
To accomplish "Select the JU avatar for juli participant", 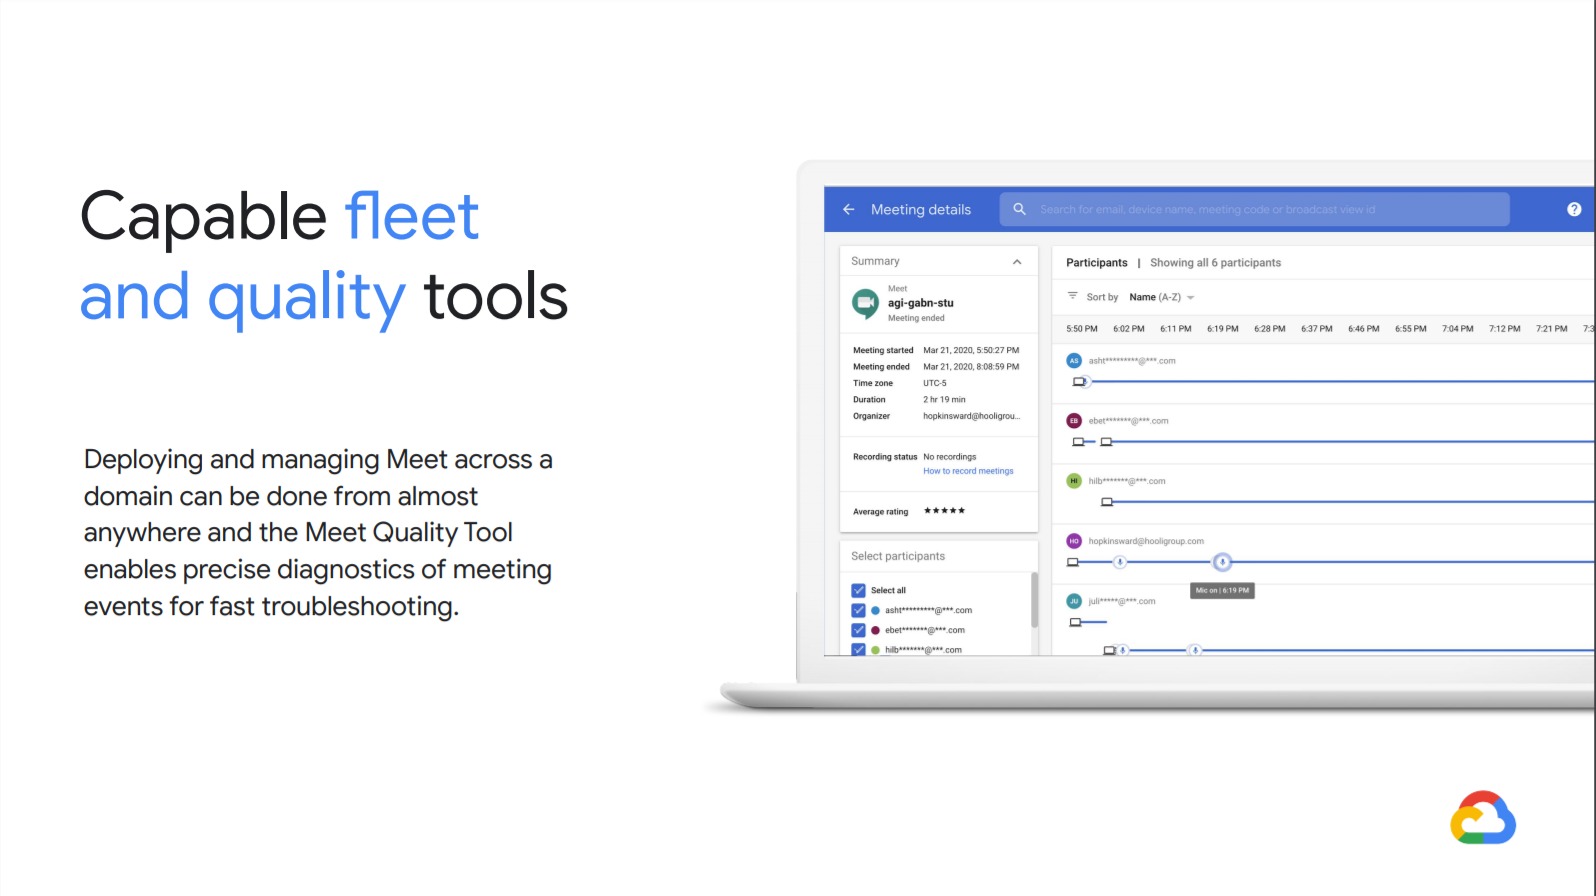I will tap(1074, 601).
